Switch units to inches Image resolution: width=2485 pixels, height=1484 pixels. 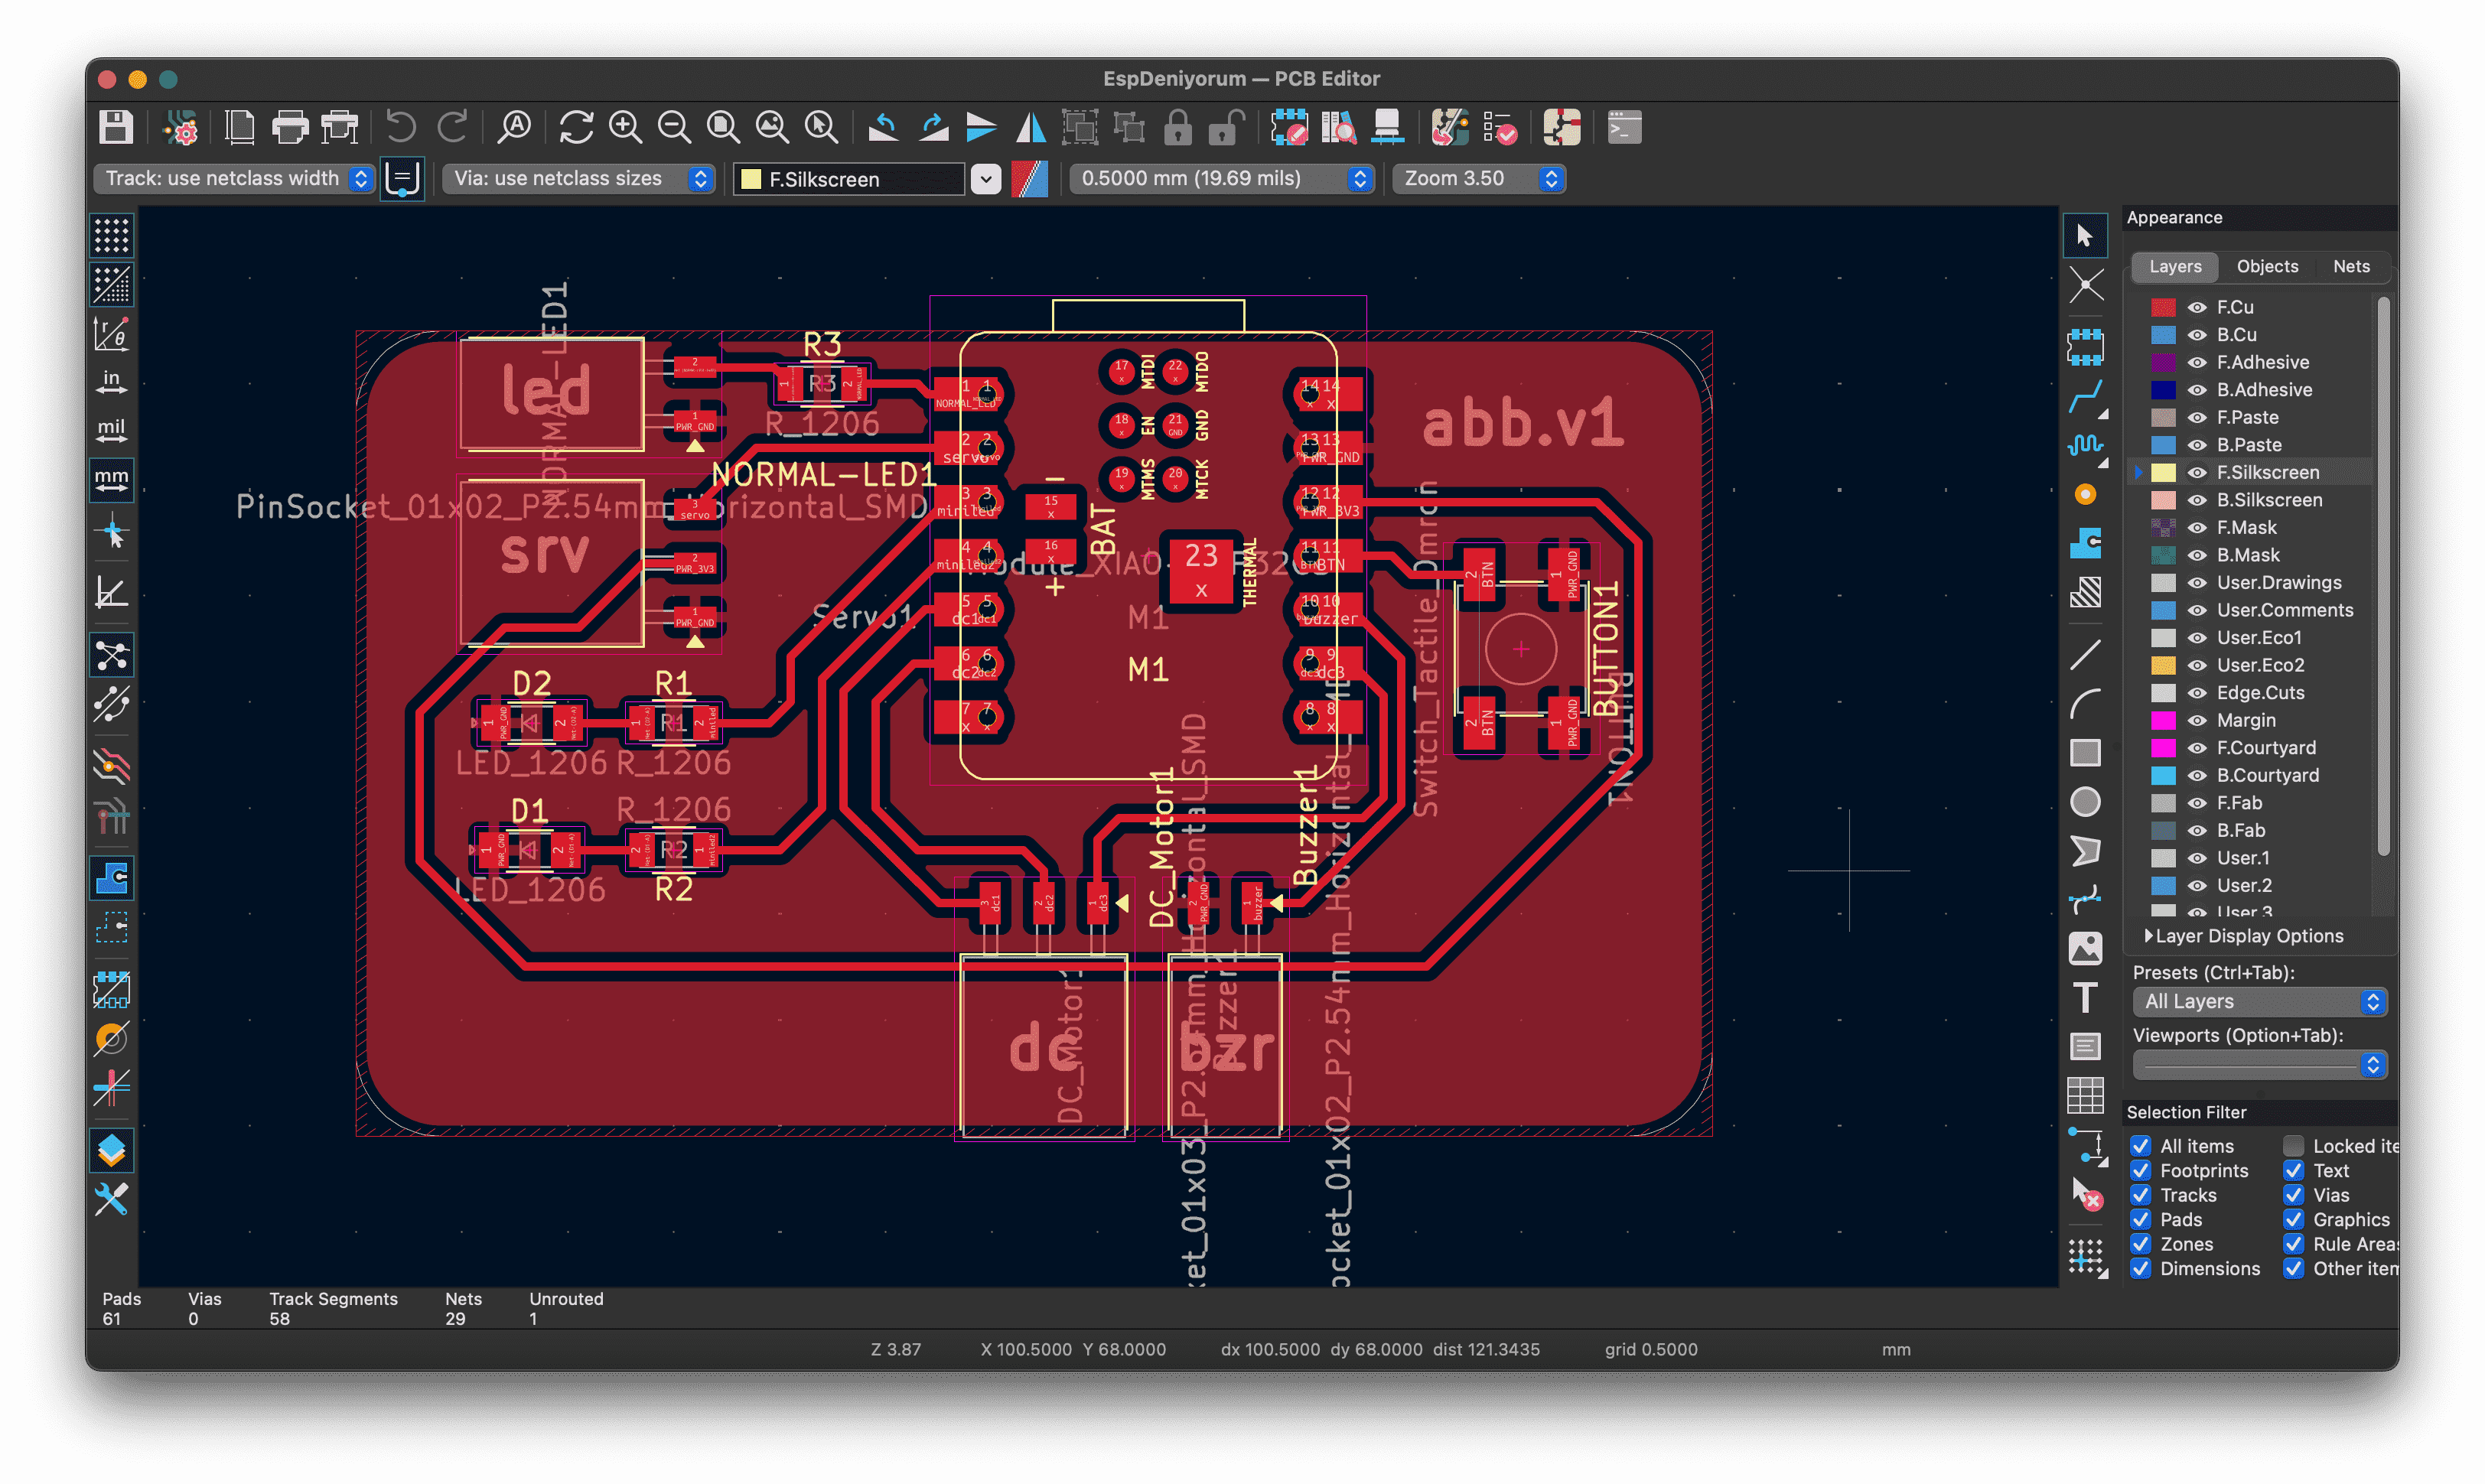click(x=111, y=383)
